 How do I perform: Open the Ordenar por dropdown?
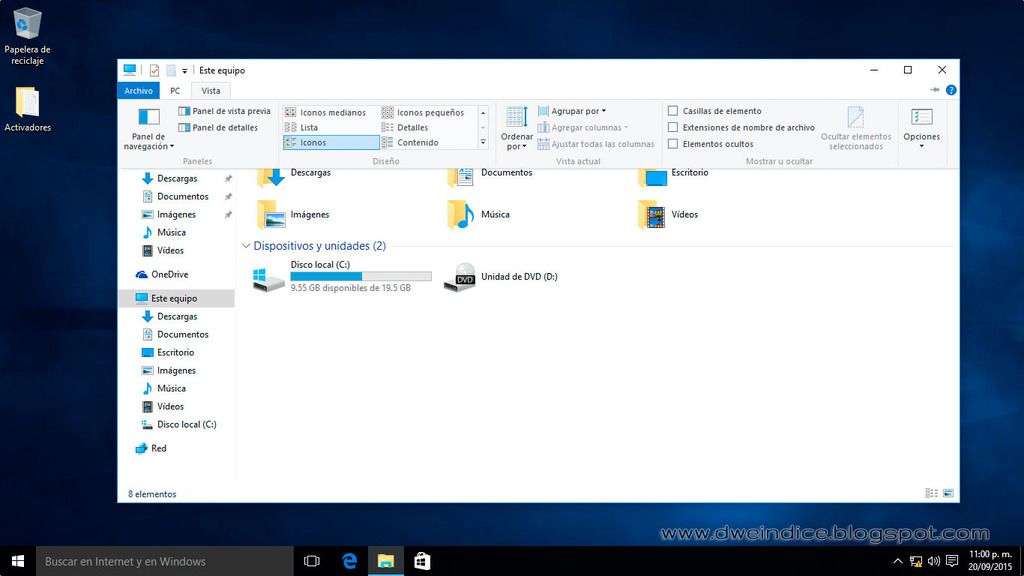coord(517,130)
